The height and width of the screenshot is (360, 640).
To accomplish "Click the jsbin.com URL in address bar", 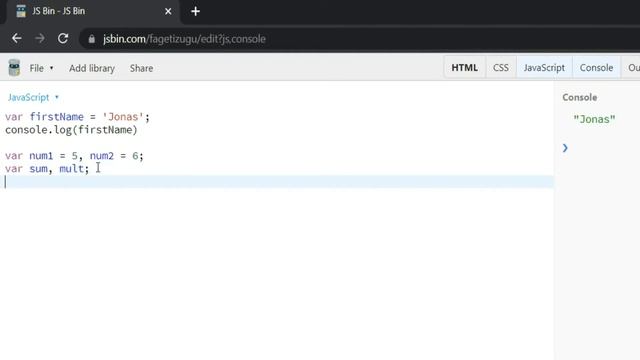I will pos(184,39).
